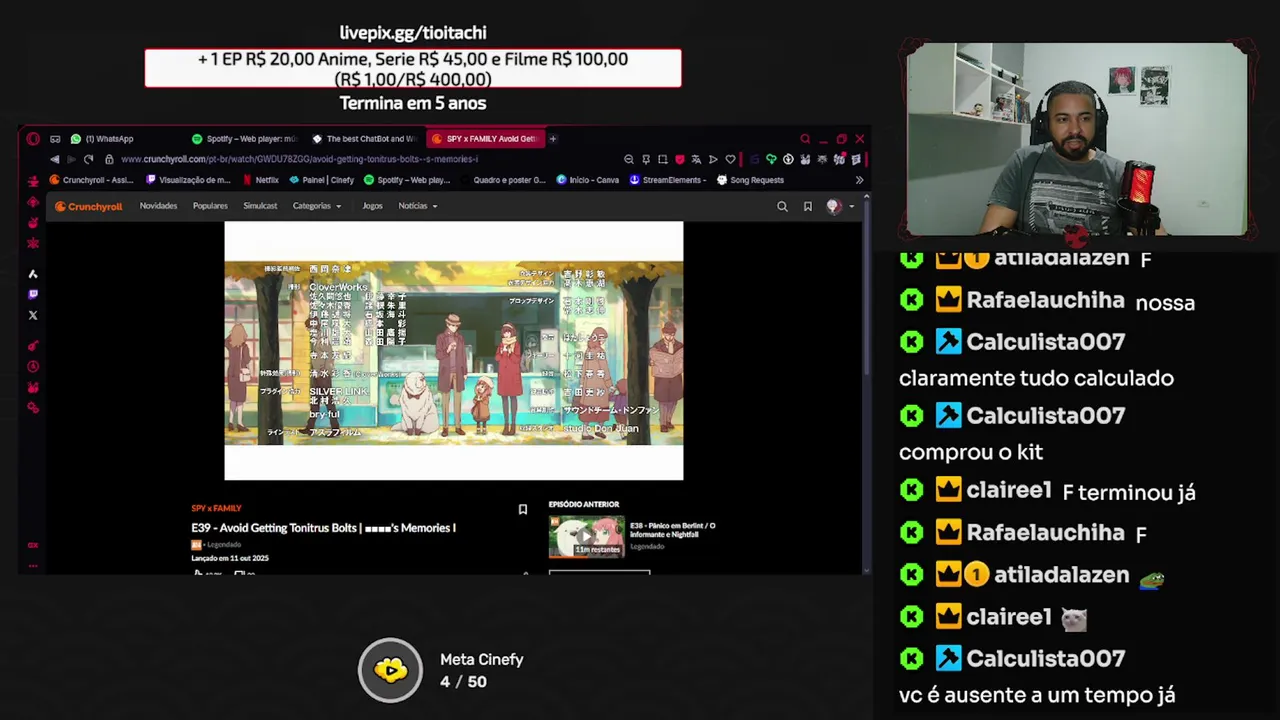Click the URL address field
This screenshot has width=1280, height=720.
tap(300, 159)
